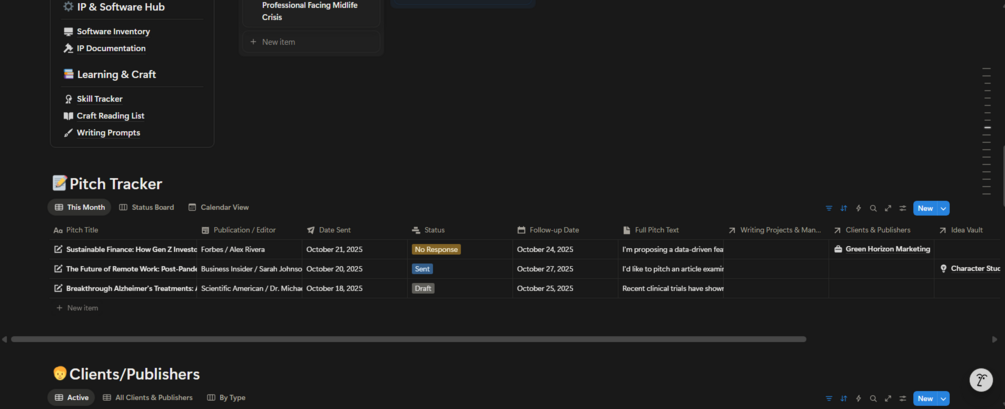Open the Full Pitch Text column header
Screen dimensions: 1005x409
point(670,230)
